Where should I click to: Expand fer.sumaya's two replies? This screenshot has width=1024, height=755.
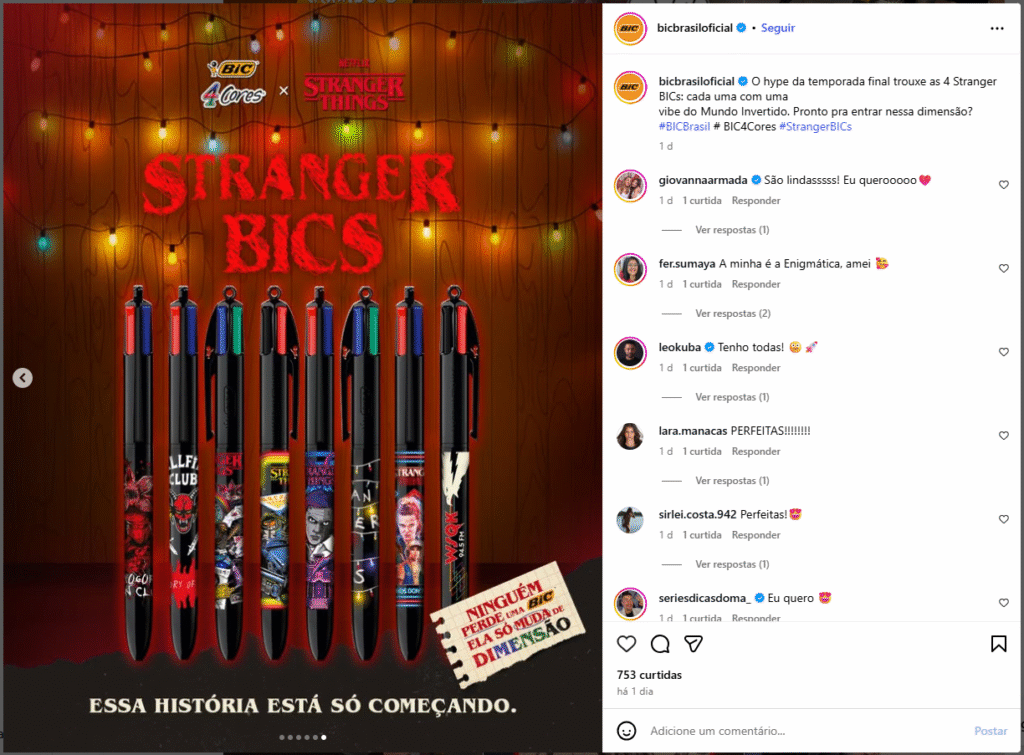(x=733, y=313)
